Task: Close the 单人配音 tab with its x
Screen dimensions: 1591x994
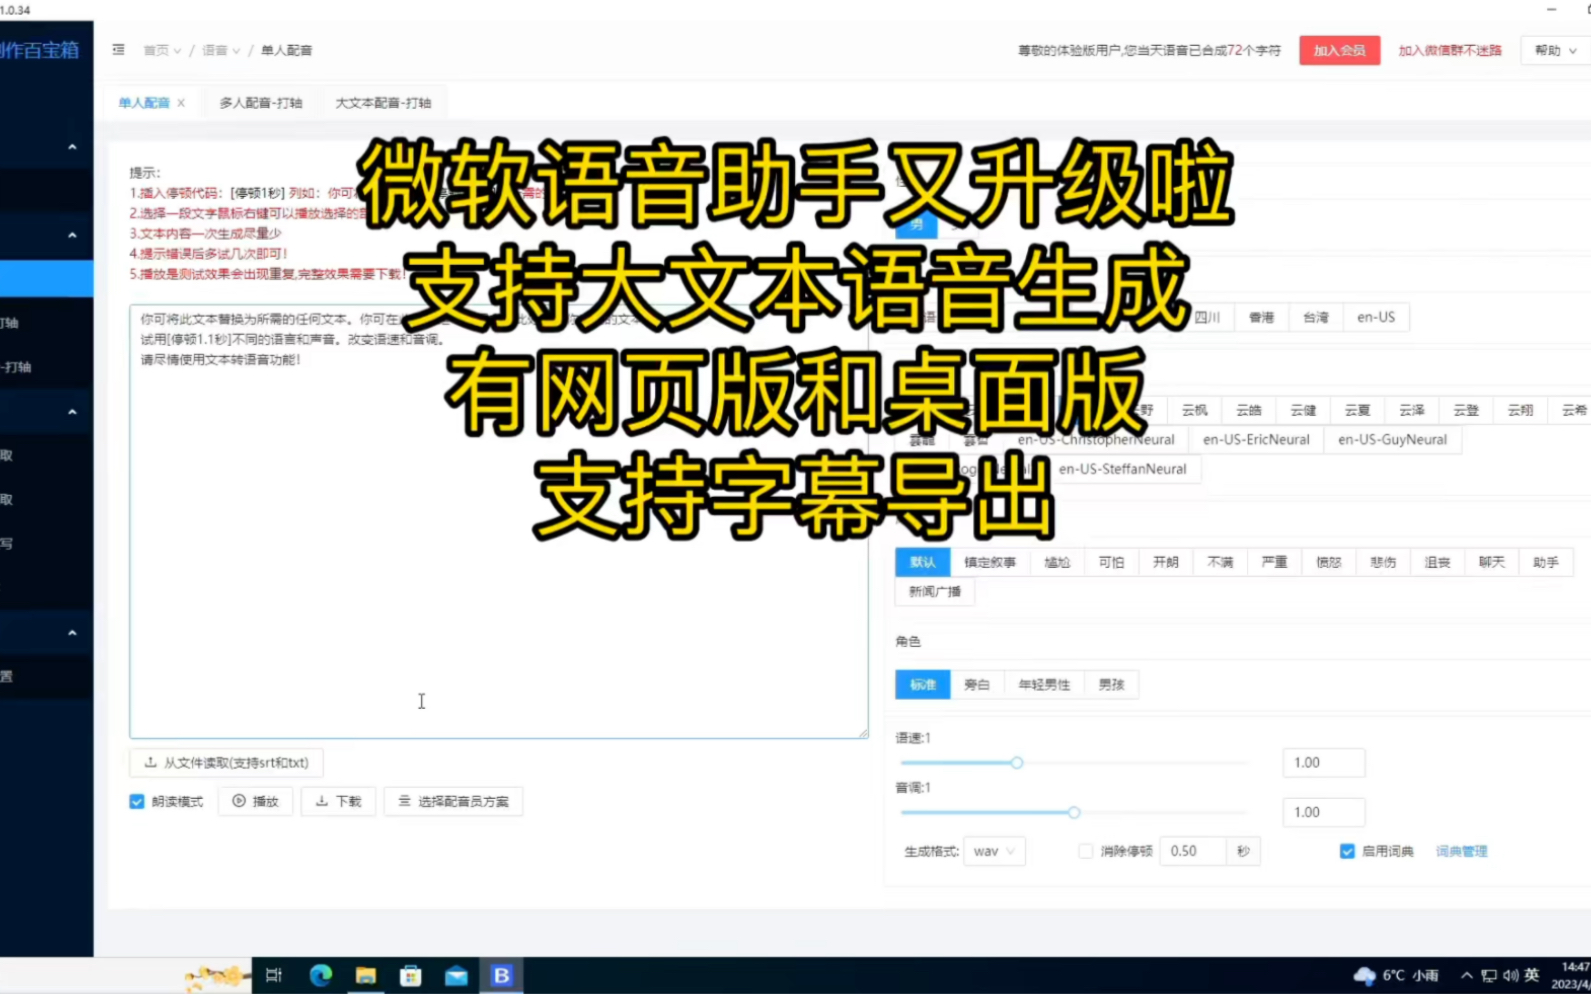Action: 181,103
